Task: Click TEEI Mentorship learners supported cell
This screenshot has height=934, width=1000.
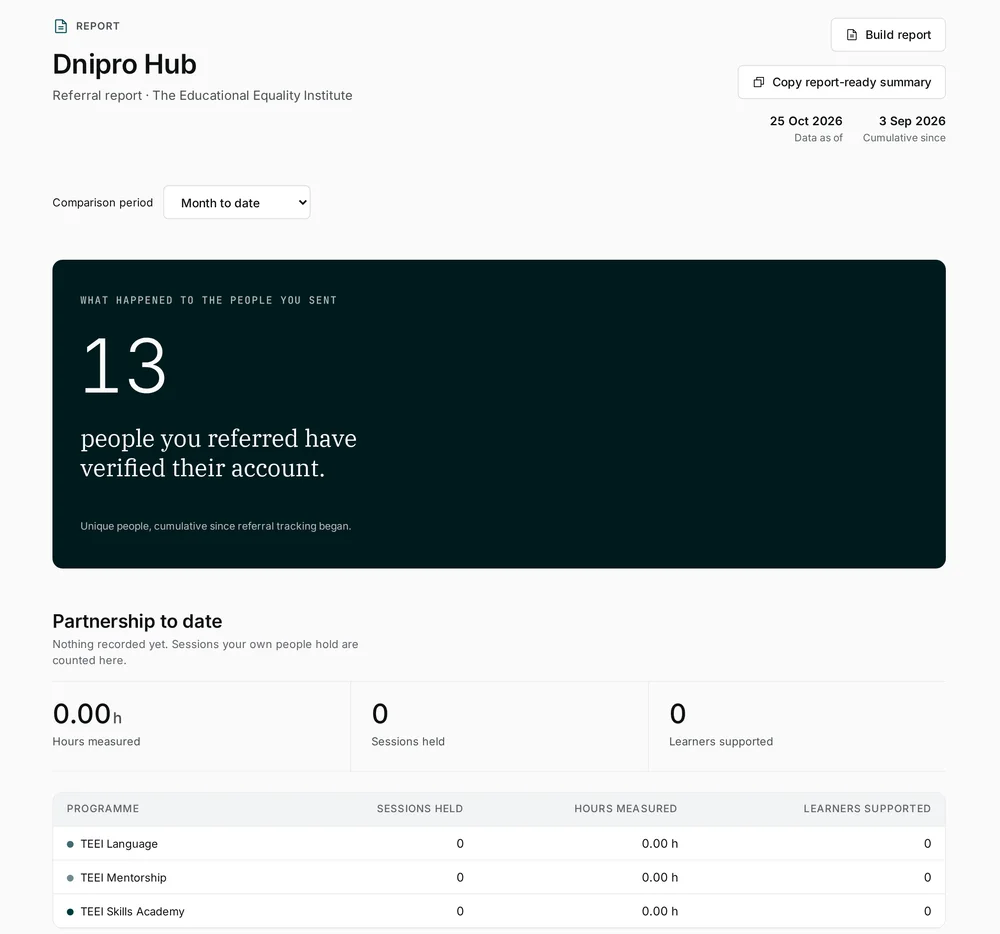Action: click(x=927, y=878)
